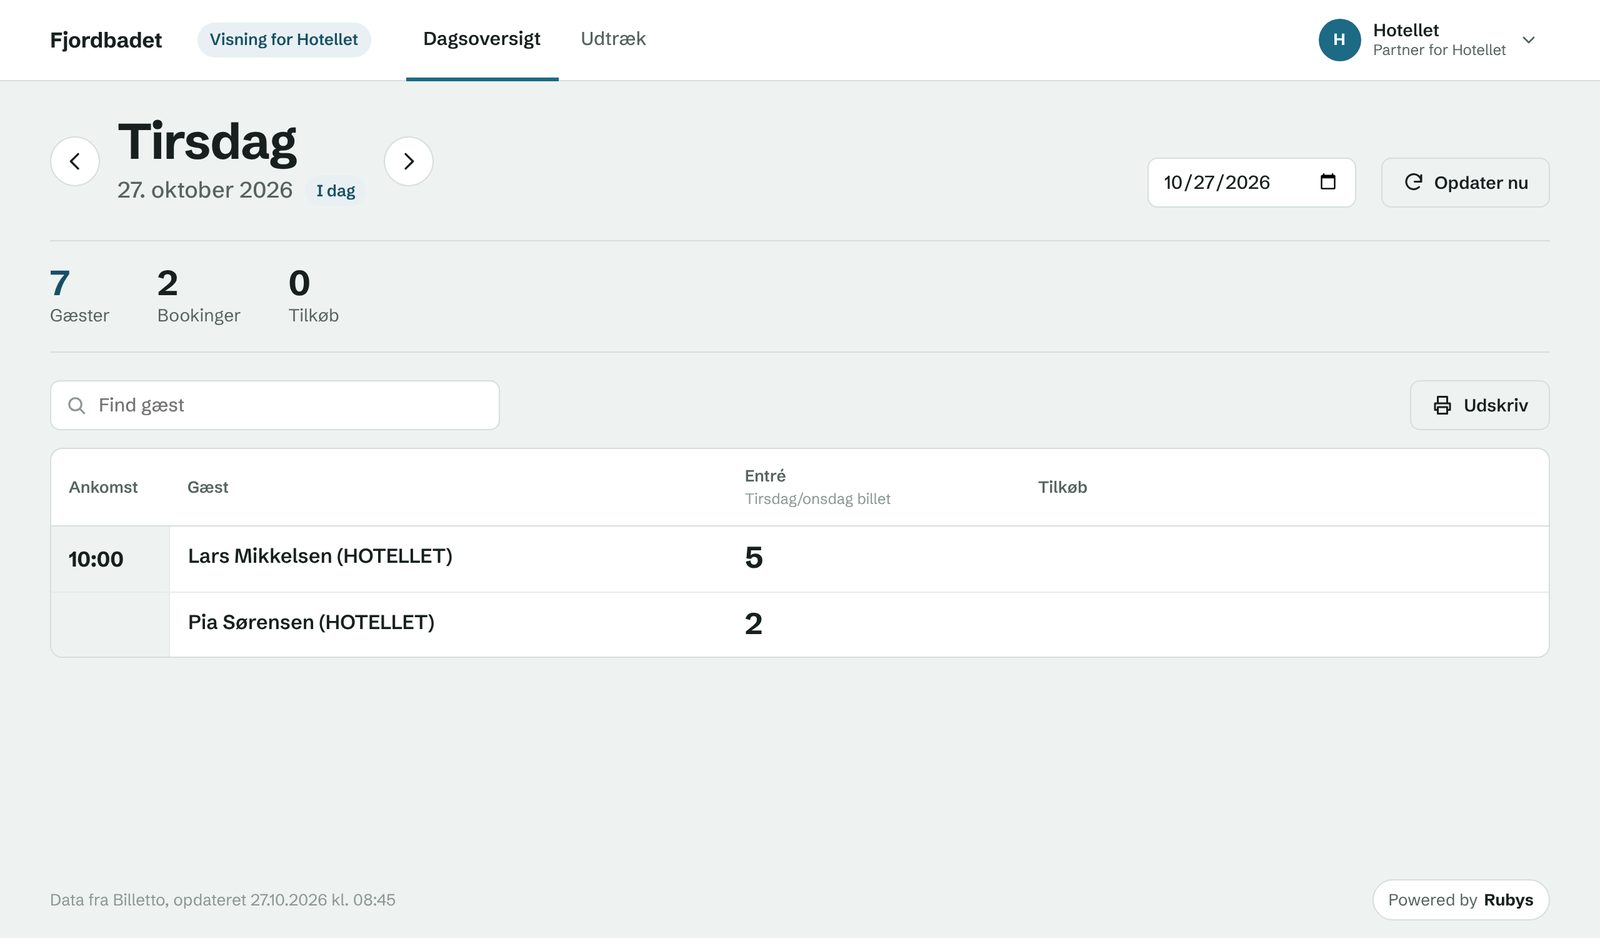Image resolution: width=1600 pixels, height=938 pixels.
Task: Switch to the Udtræk tab
Action: click(x=613, y=39)
